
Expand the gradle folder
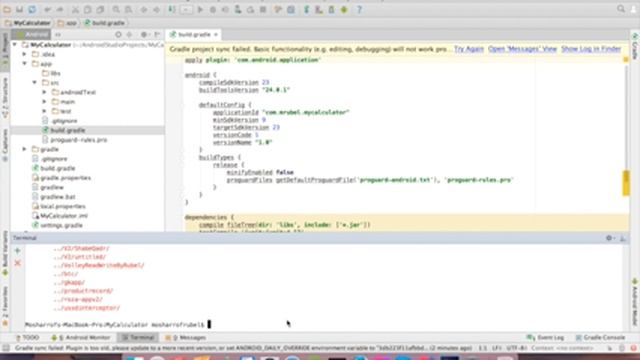point(24,149)
